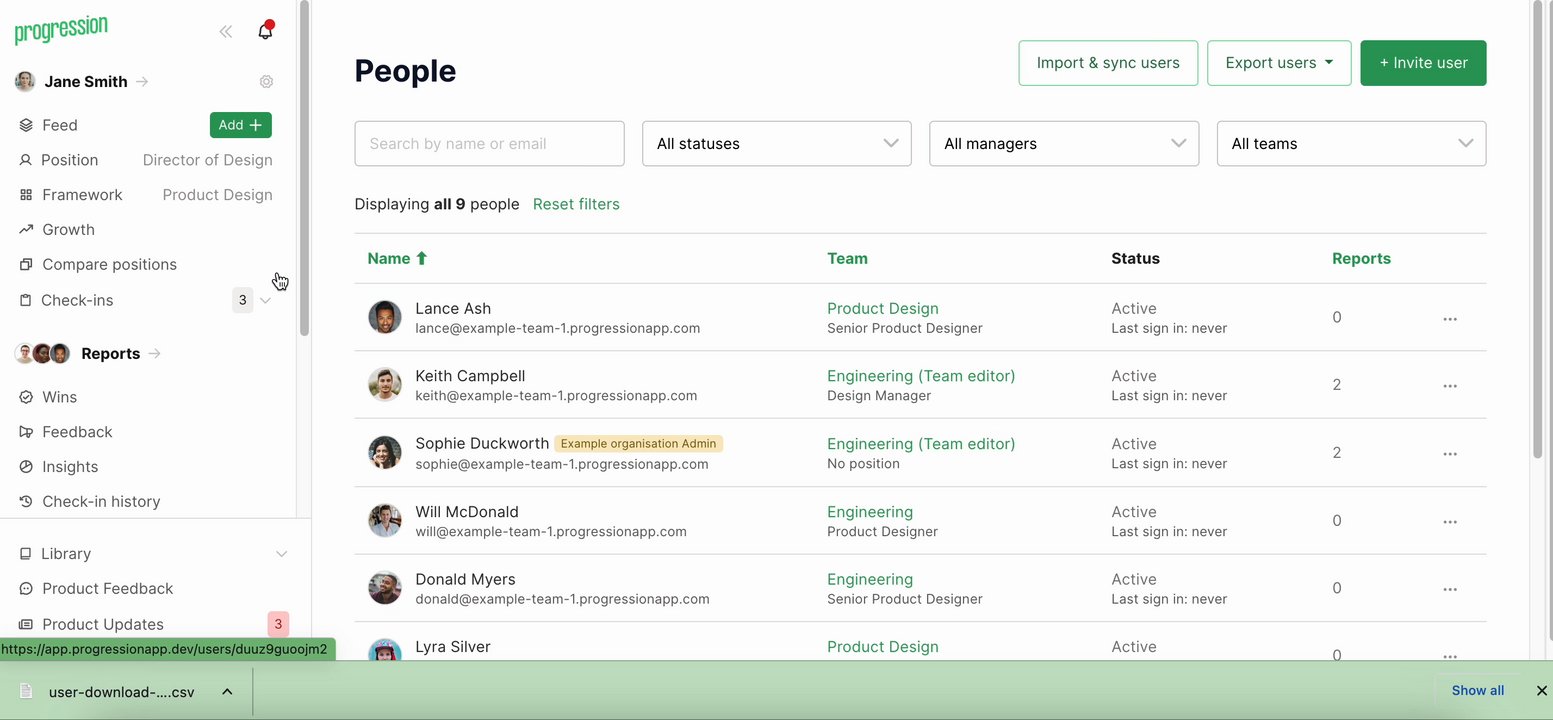The height and width of the screenshot is (720, 1553).
Task: Click the search by name field
Action: coord(489,144)
